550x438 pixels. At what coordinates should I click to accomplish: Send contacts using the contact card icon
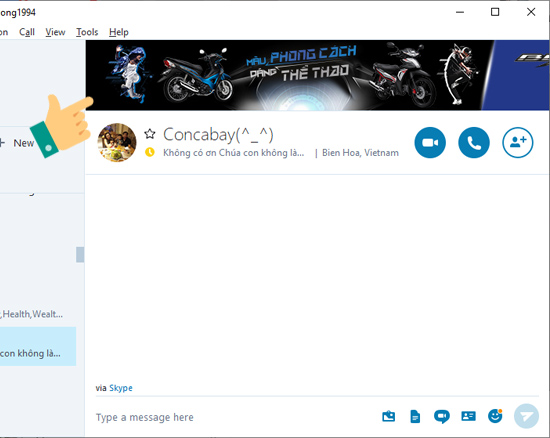(x=468, y=416)
